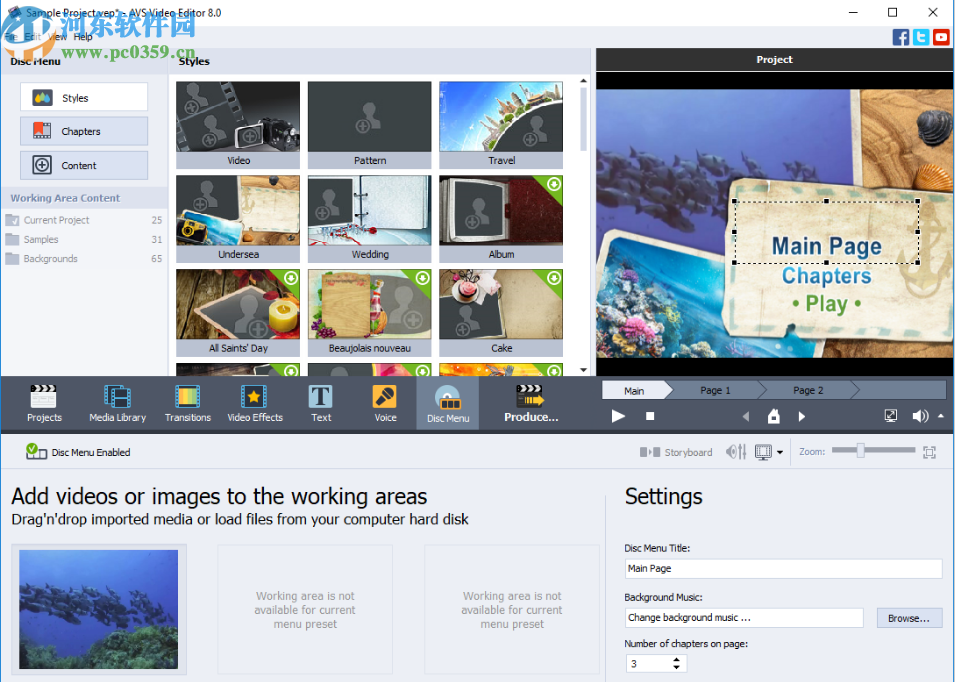
Task: Click the Disc Menu Title text field
Action: 783,568
